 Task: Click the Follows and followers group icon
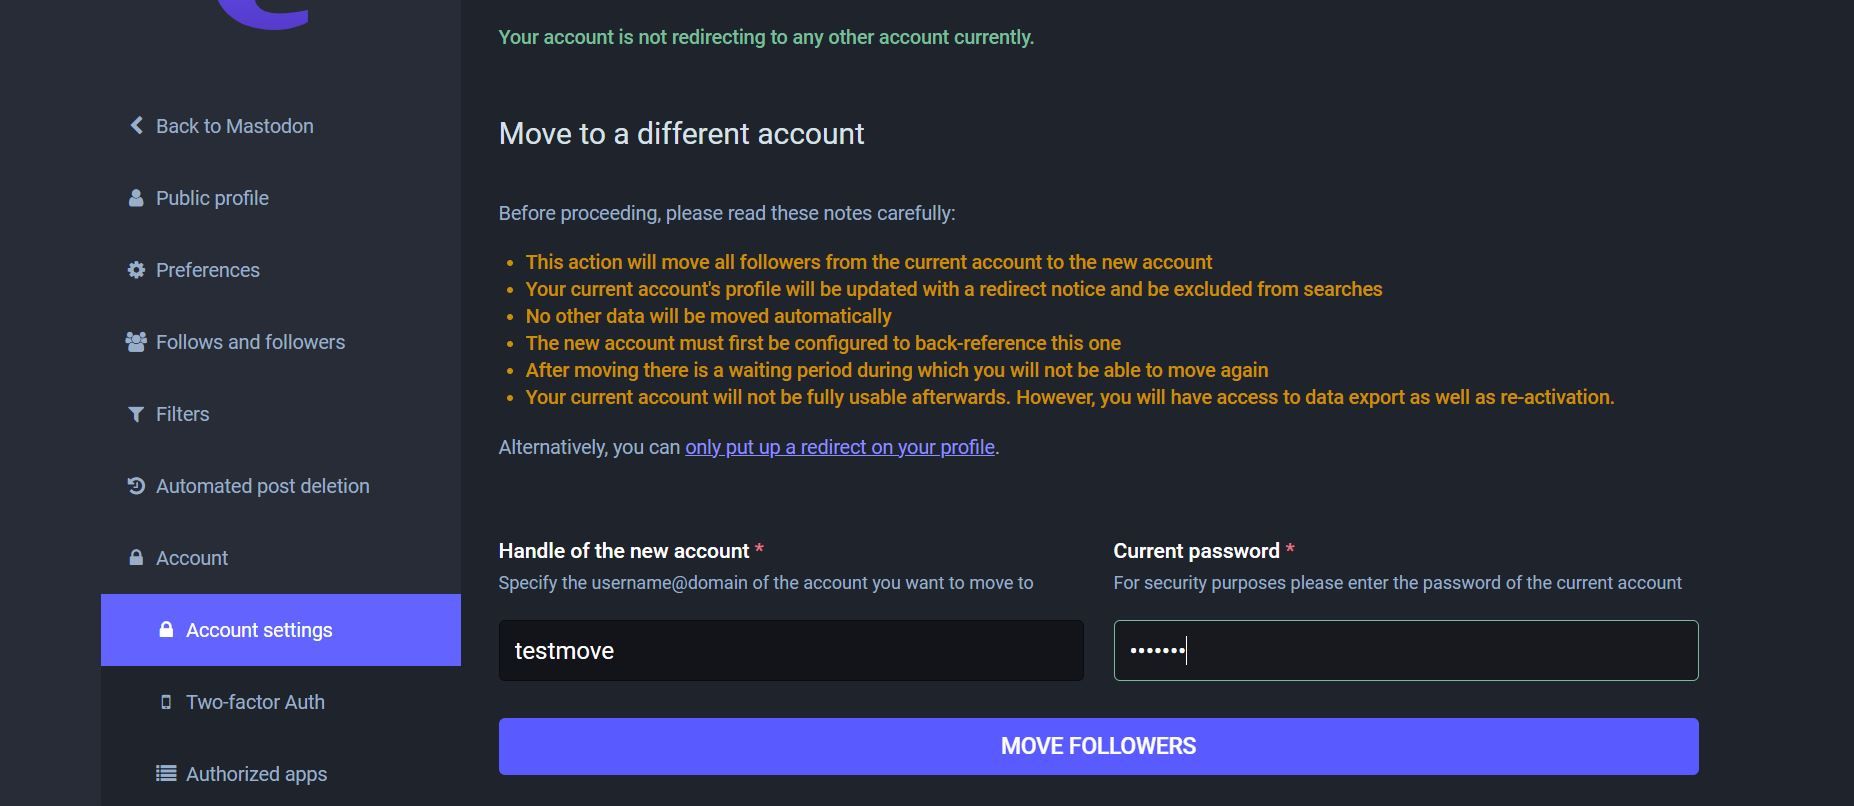(x=136, y=341)
